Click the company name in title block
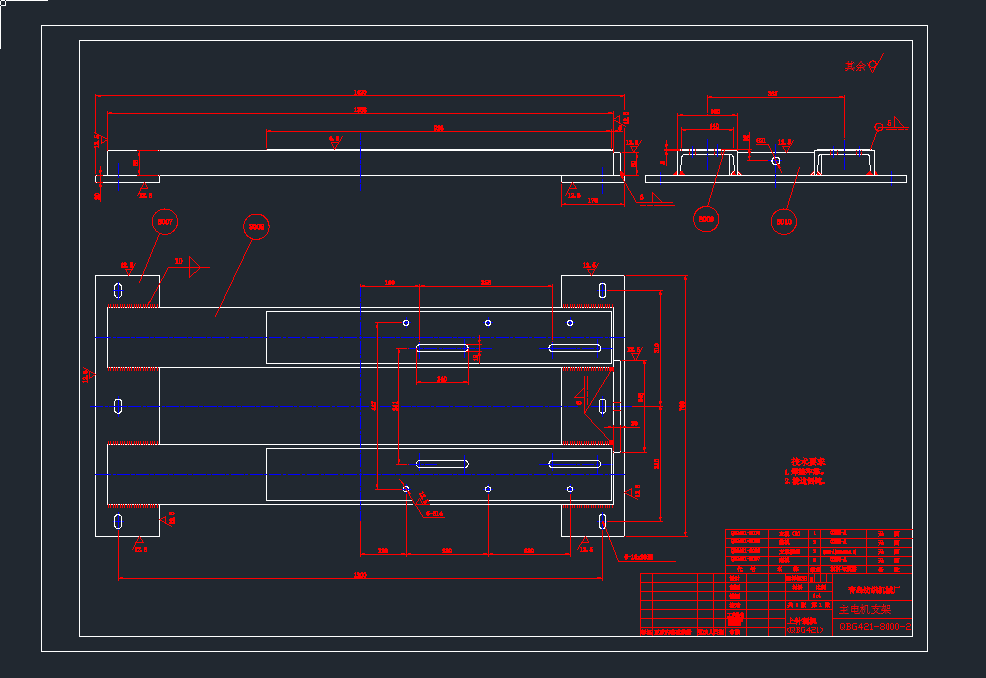 (x=875, y=590)
